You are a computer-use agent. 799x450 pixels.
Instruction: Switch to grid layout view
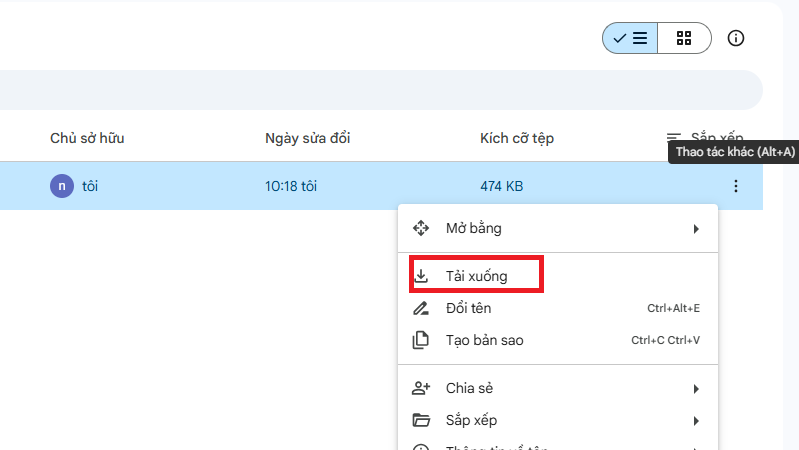[x=684, y=38]
